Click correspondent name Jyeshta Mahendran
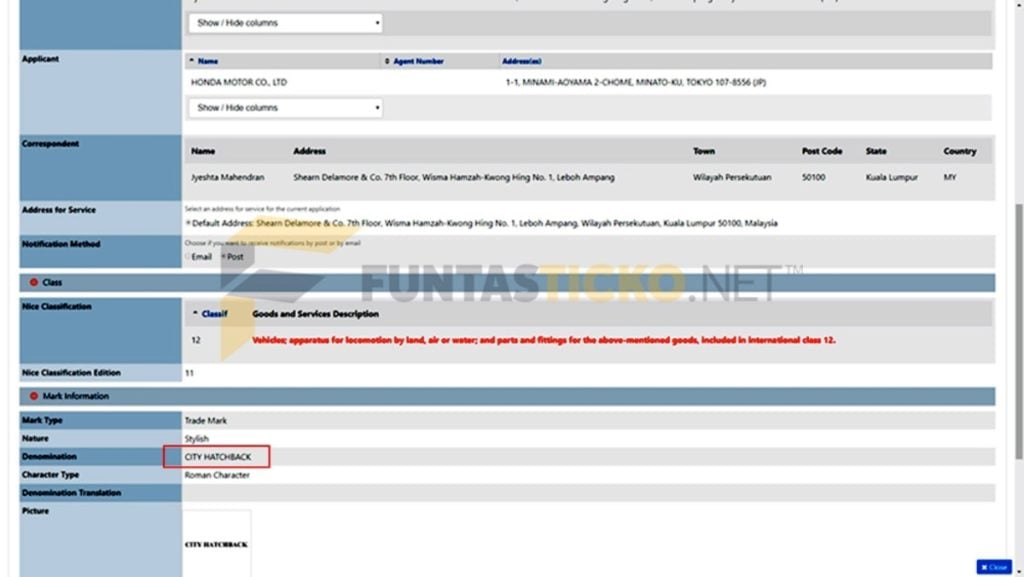The width and height of the screenshot is (1024, 577). 227,178
